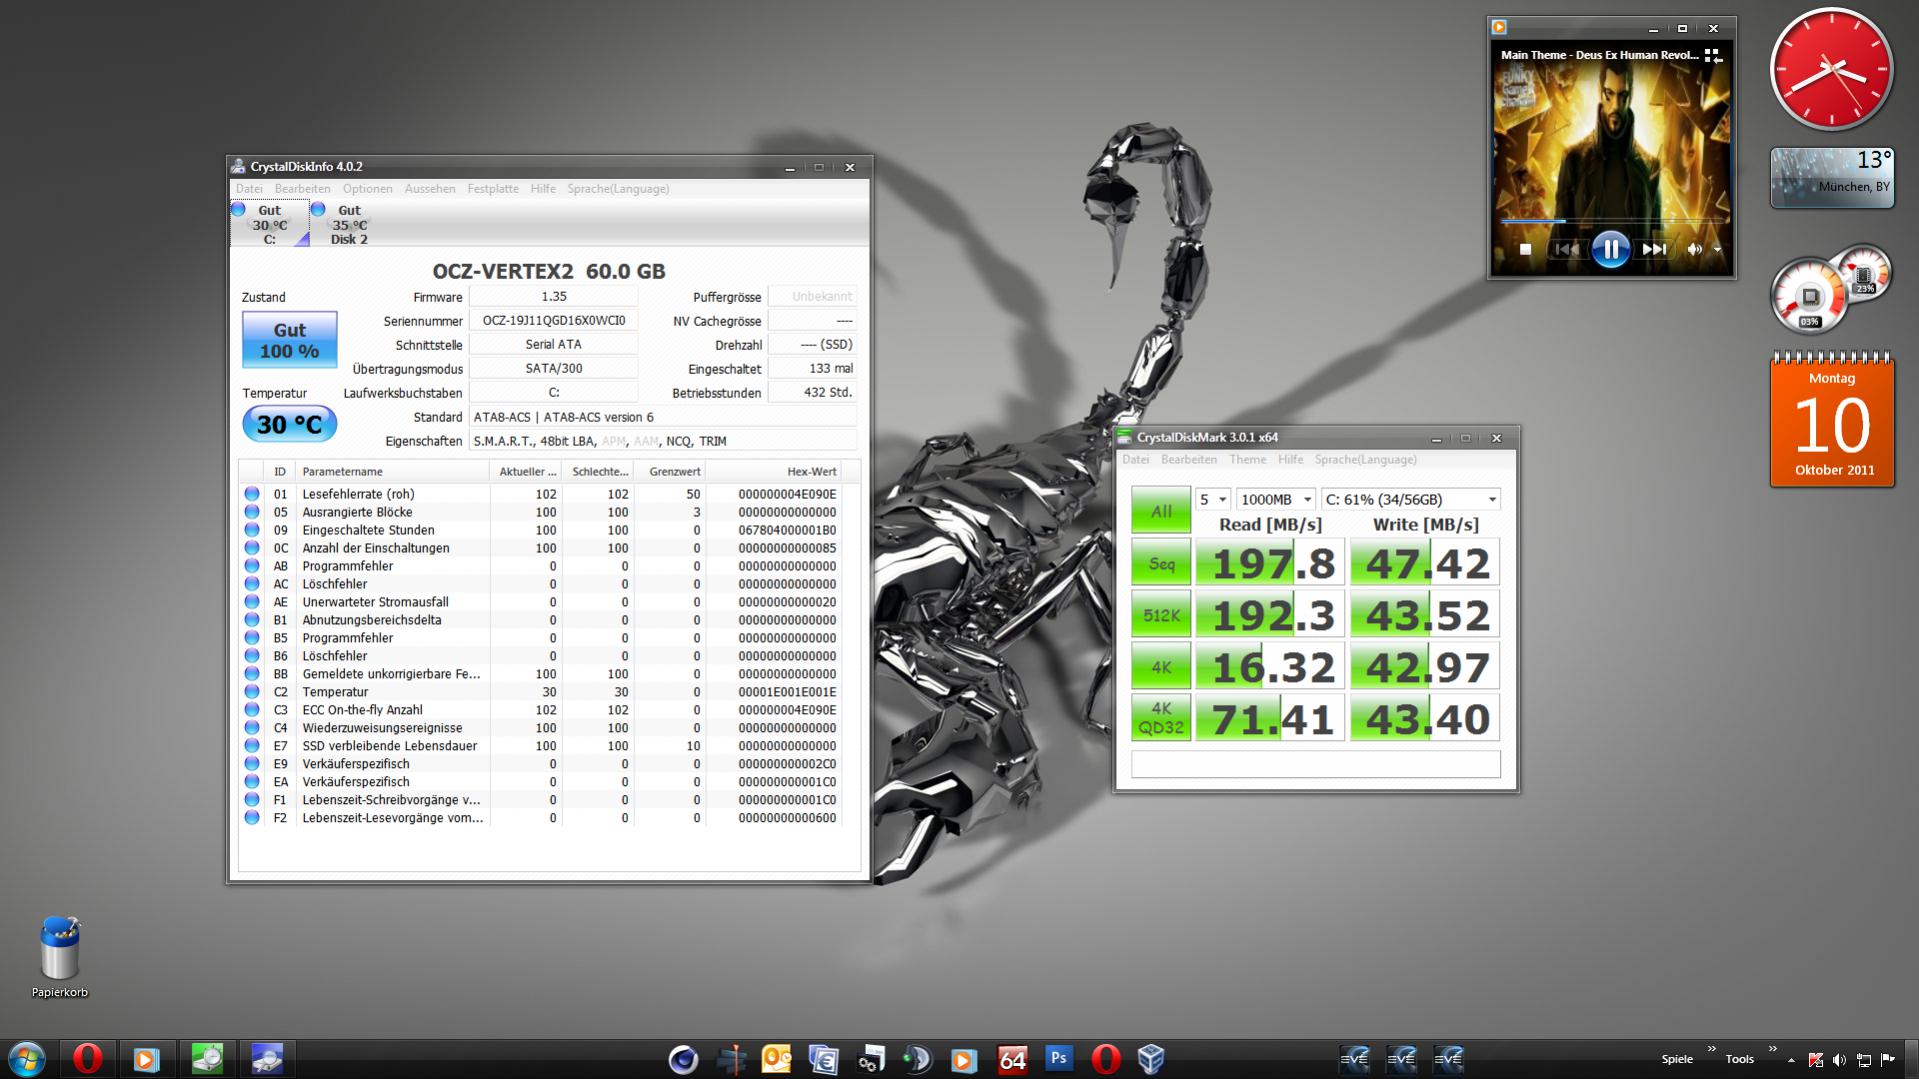Image resolution: width=1919 pixels, height=1079 pixels.
Task: Click the Opera icon beside the Start button
Action: point(88,1059)
